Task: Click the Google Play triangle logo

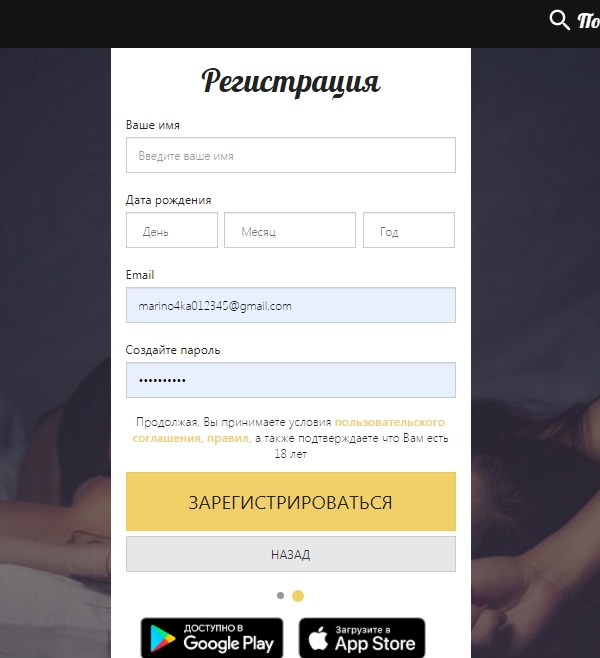Action: point(162,638)
